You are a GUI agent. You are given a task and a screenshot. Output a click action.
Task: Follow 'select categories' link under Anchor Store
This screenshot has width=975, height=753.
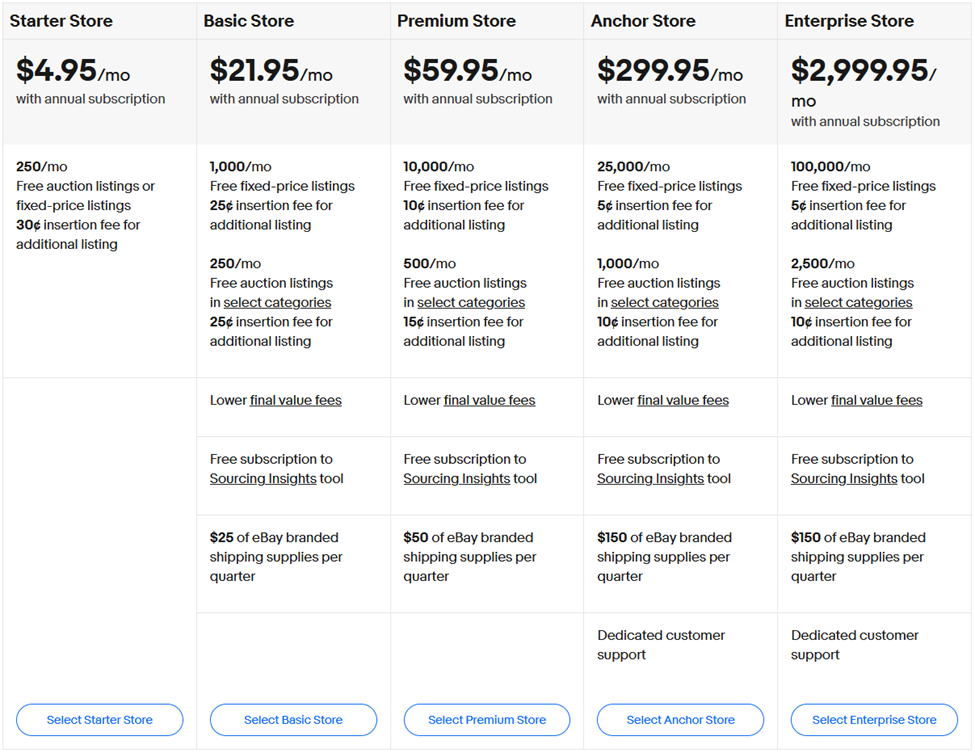coord(665,303)
